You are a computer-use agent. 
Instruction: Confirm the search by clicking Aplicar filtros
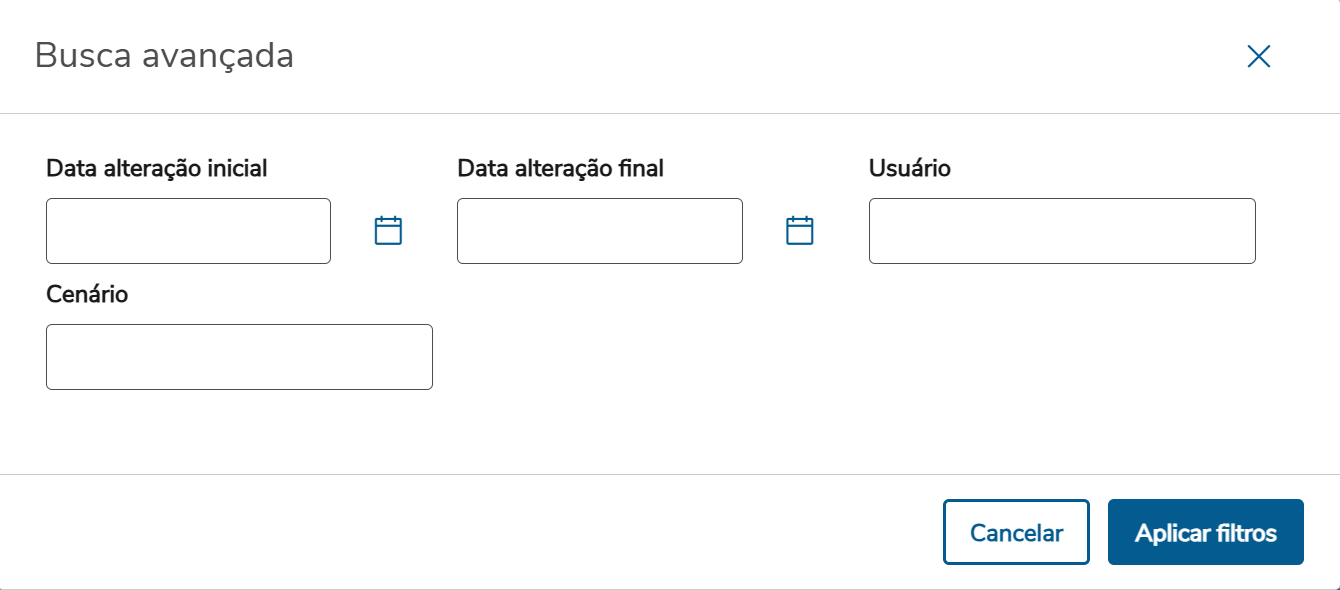[1205, 532]
